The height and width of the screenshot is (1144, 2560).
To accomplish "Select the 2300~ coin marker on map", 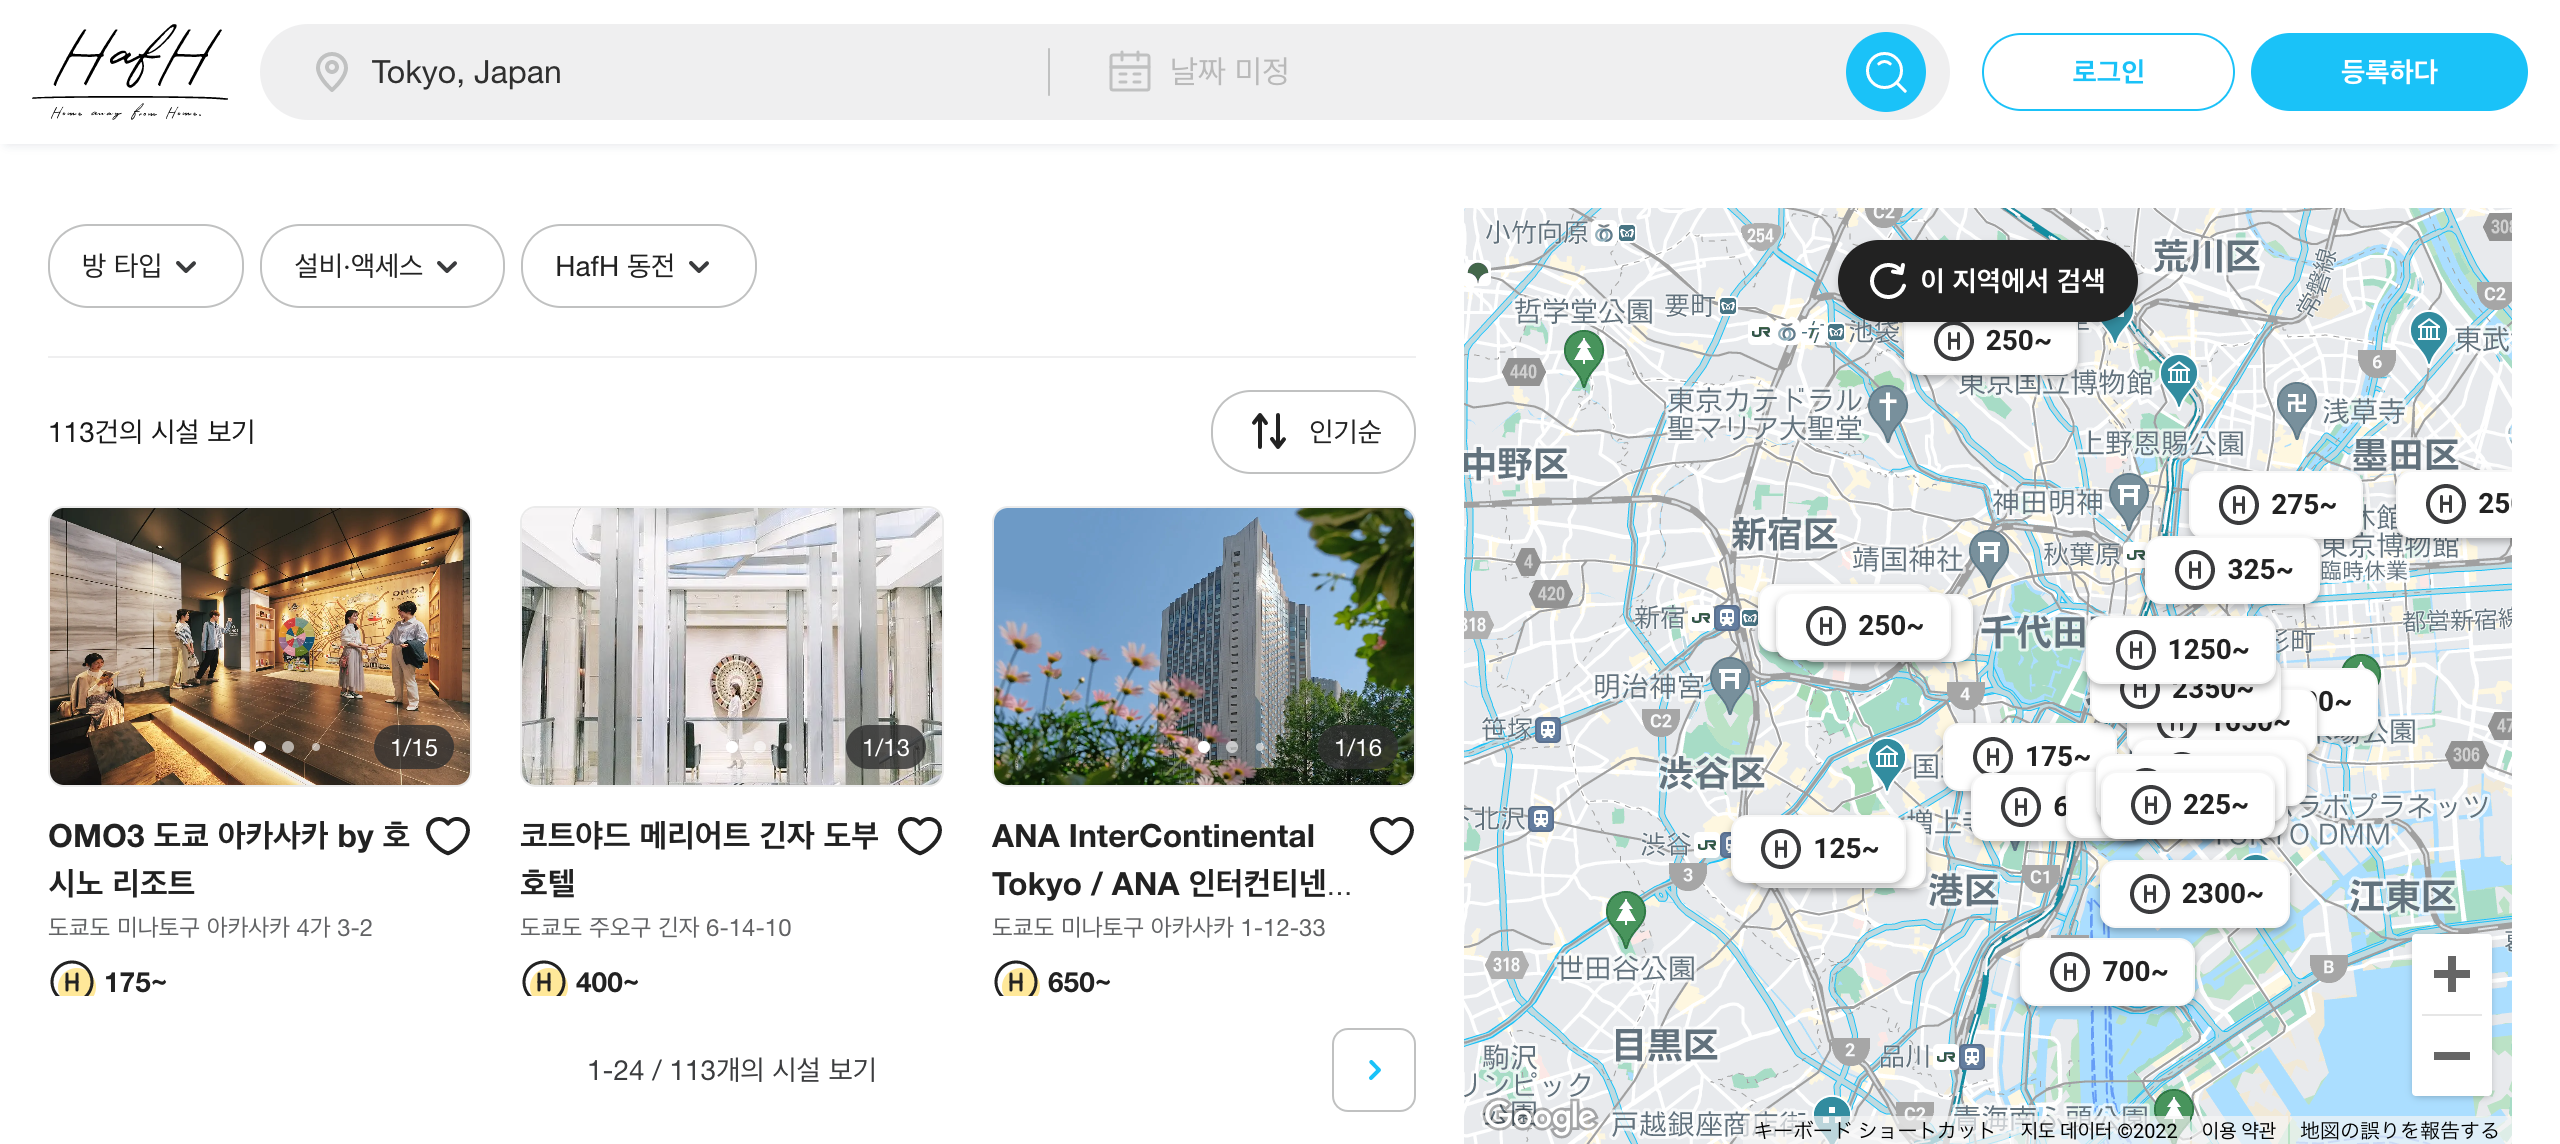I will pyautogui.click(x=2195, y=893).
